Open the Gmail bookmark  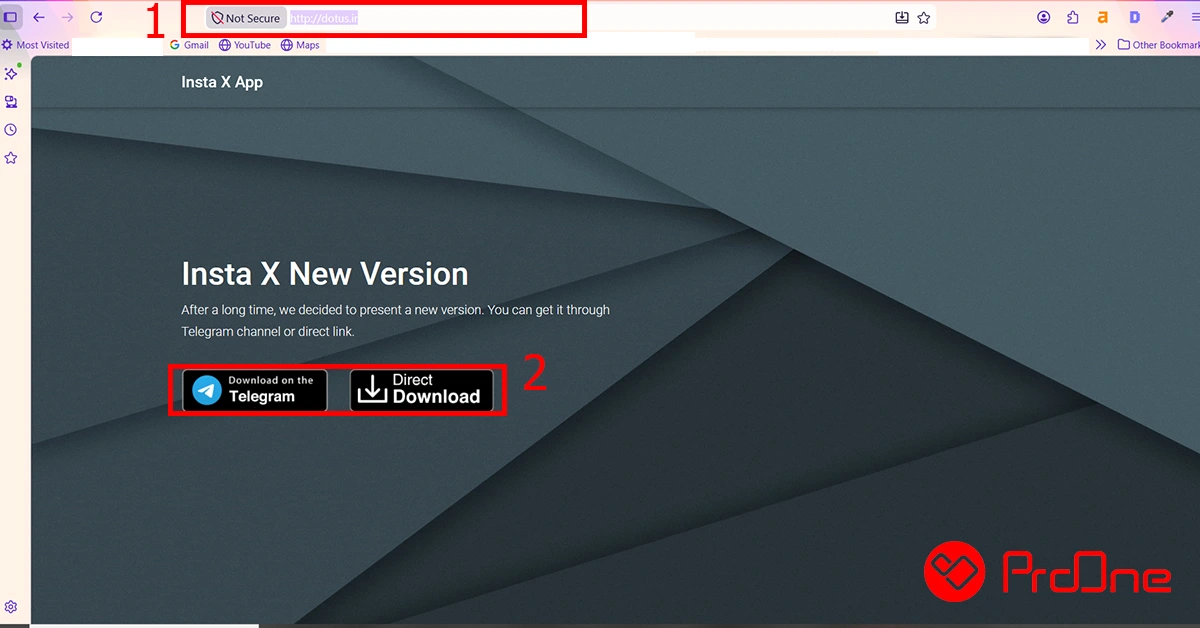tap(189, 45)
